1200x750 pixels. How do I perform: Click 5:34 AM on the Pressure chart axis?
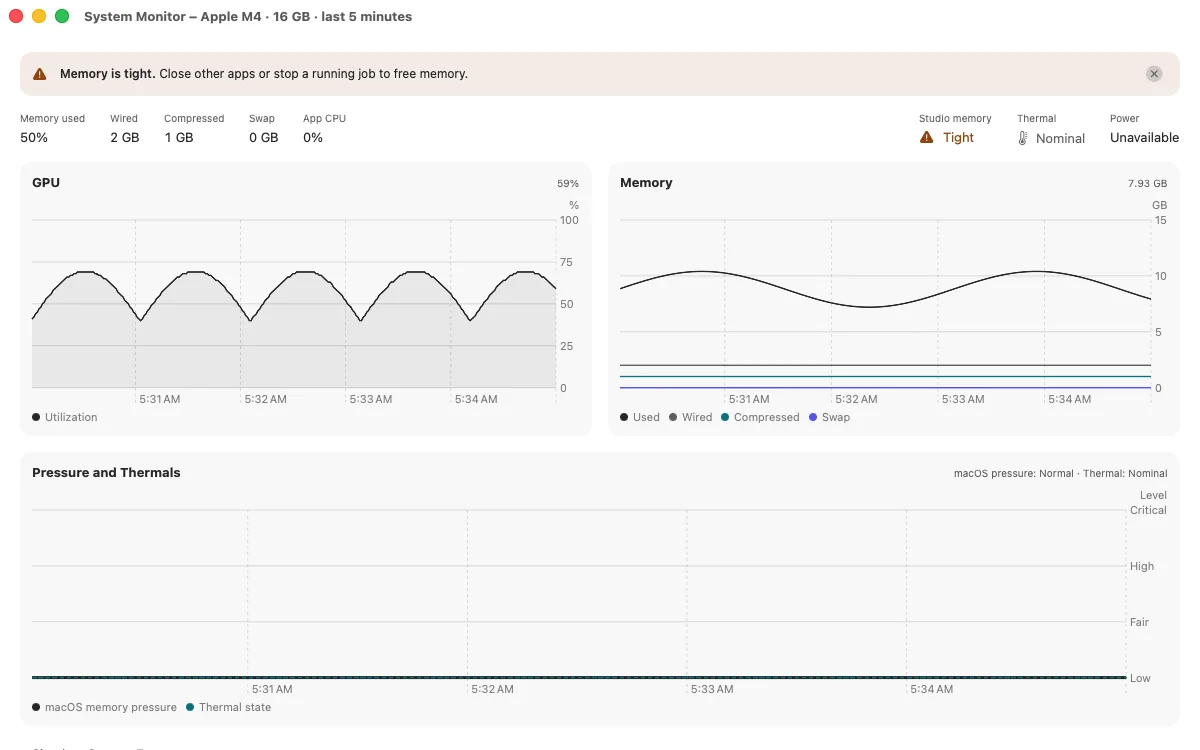pos(932,689)
